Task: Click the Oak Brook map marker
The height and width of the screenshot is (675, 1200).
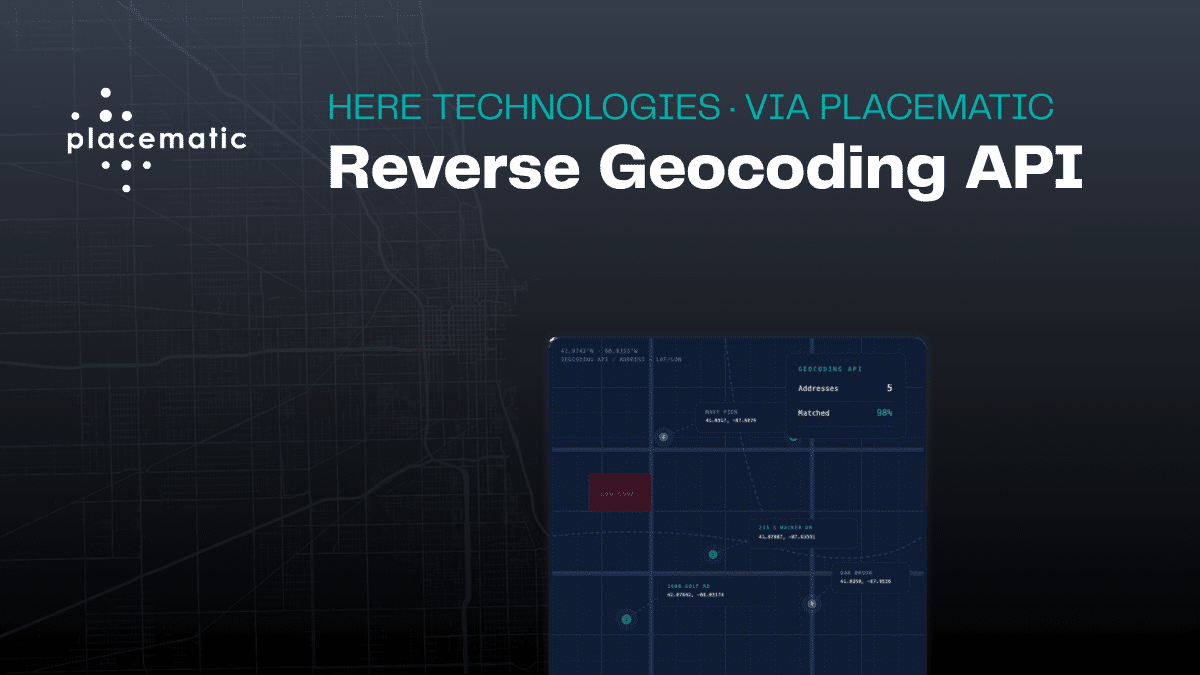Action: 812,603
